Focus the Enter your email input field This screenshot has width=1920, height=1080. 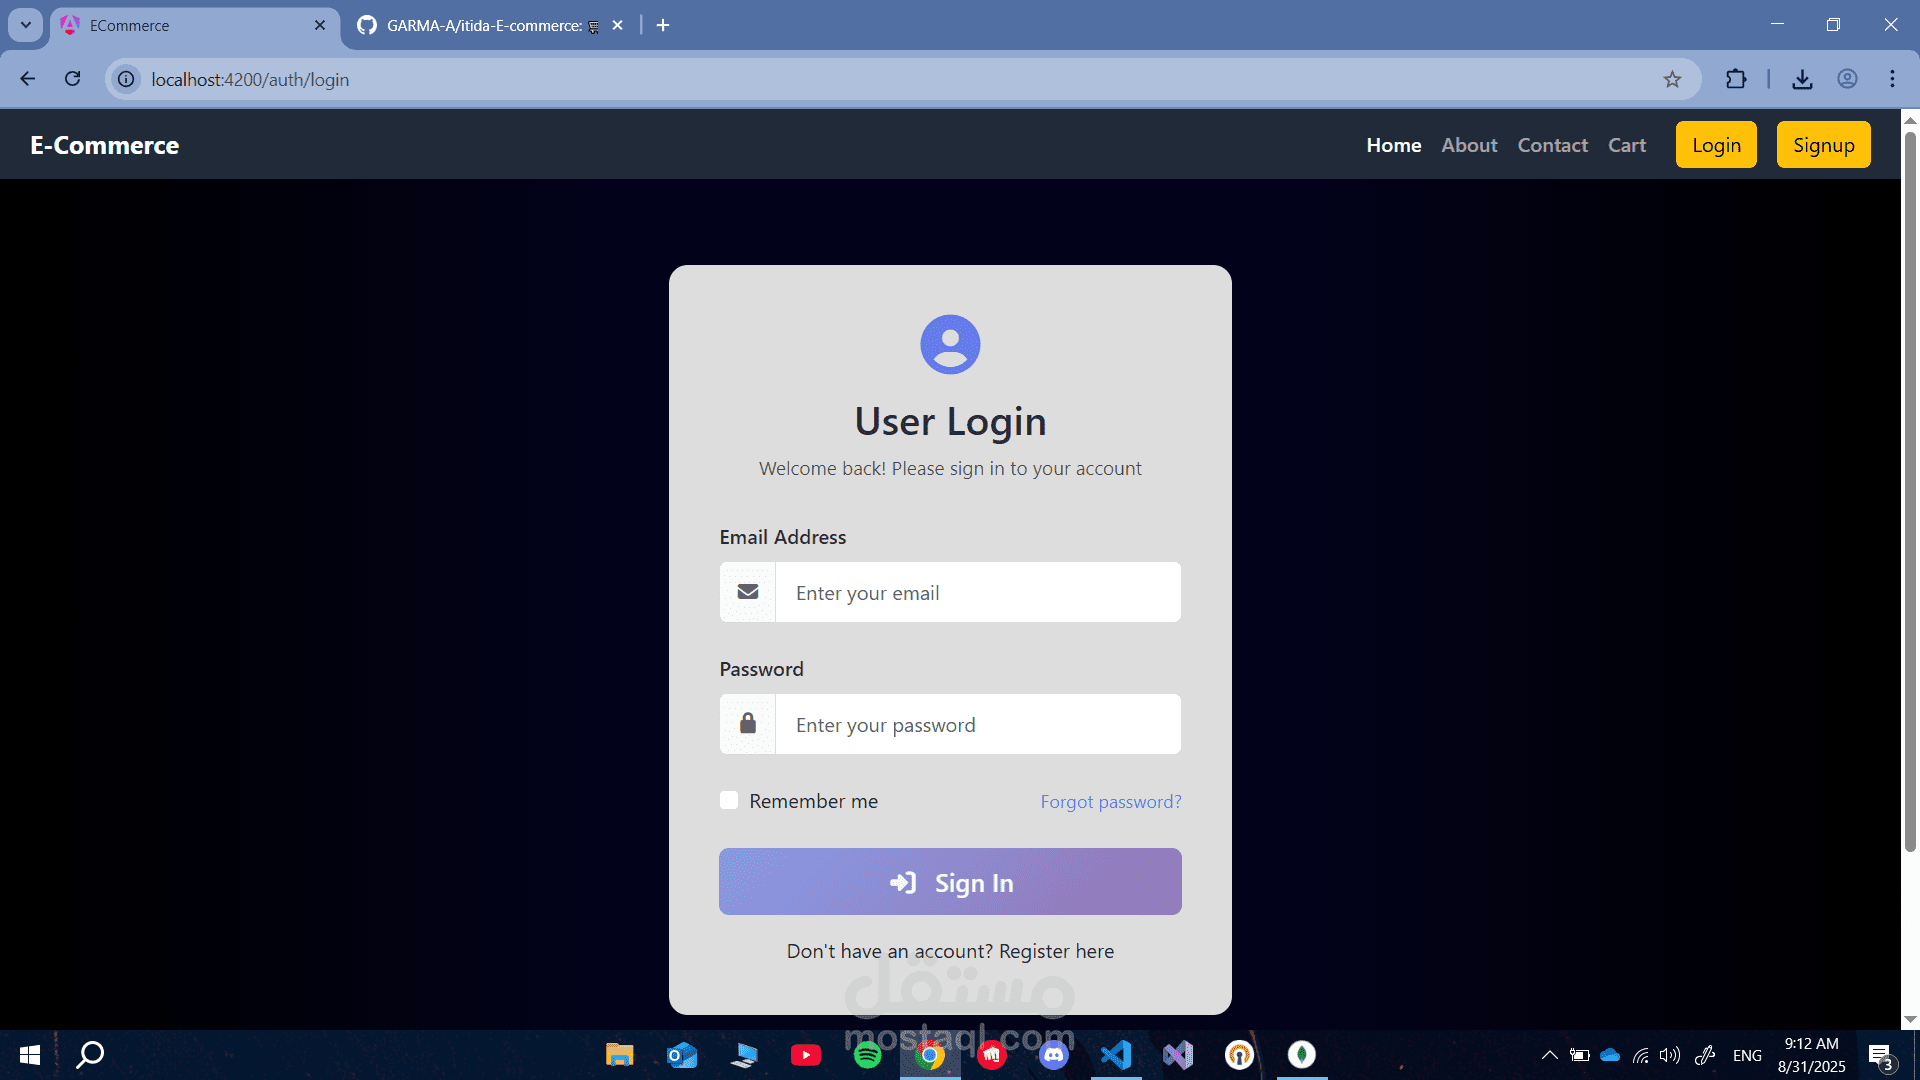coord(977,592)
